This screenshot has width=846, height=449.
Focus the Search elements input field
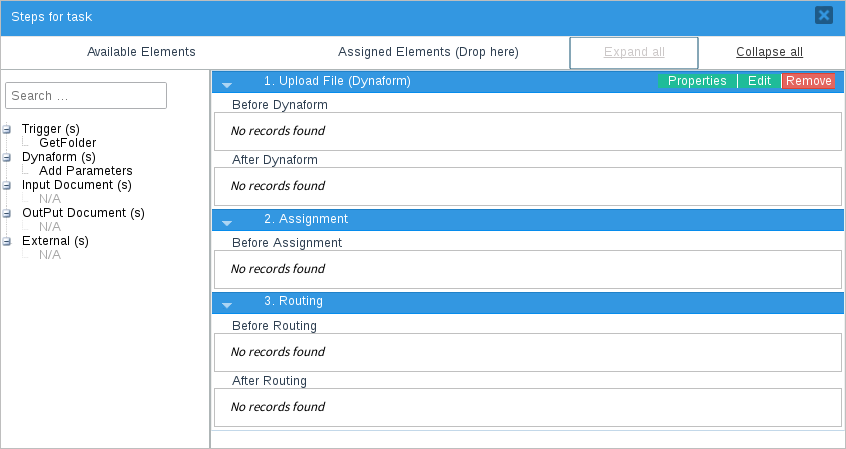pyautogui.click(x=86, y=96)
